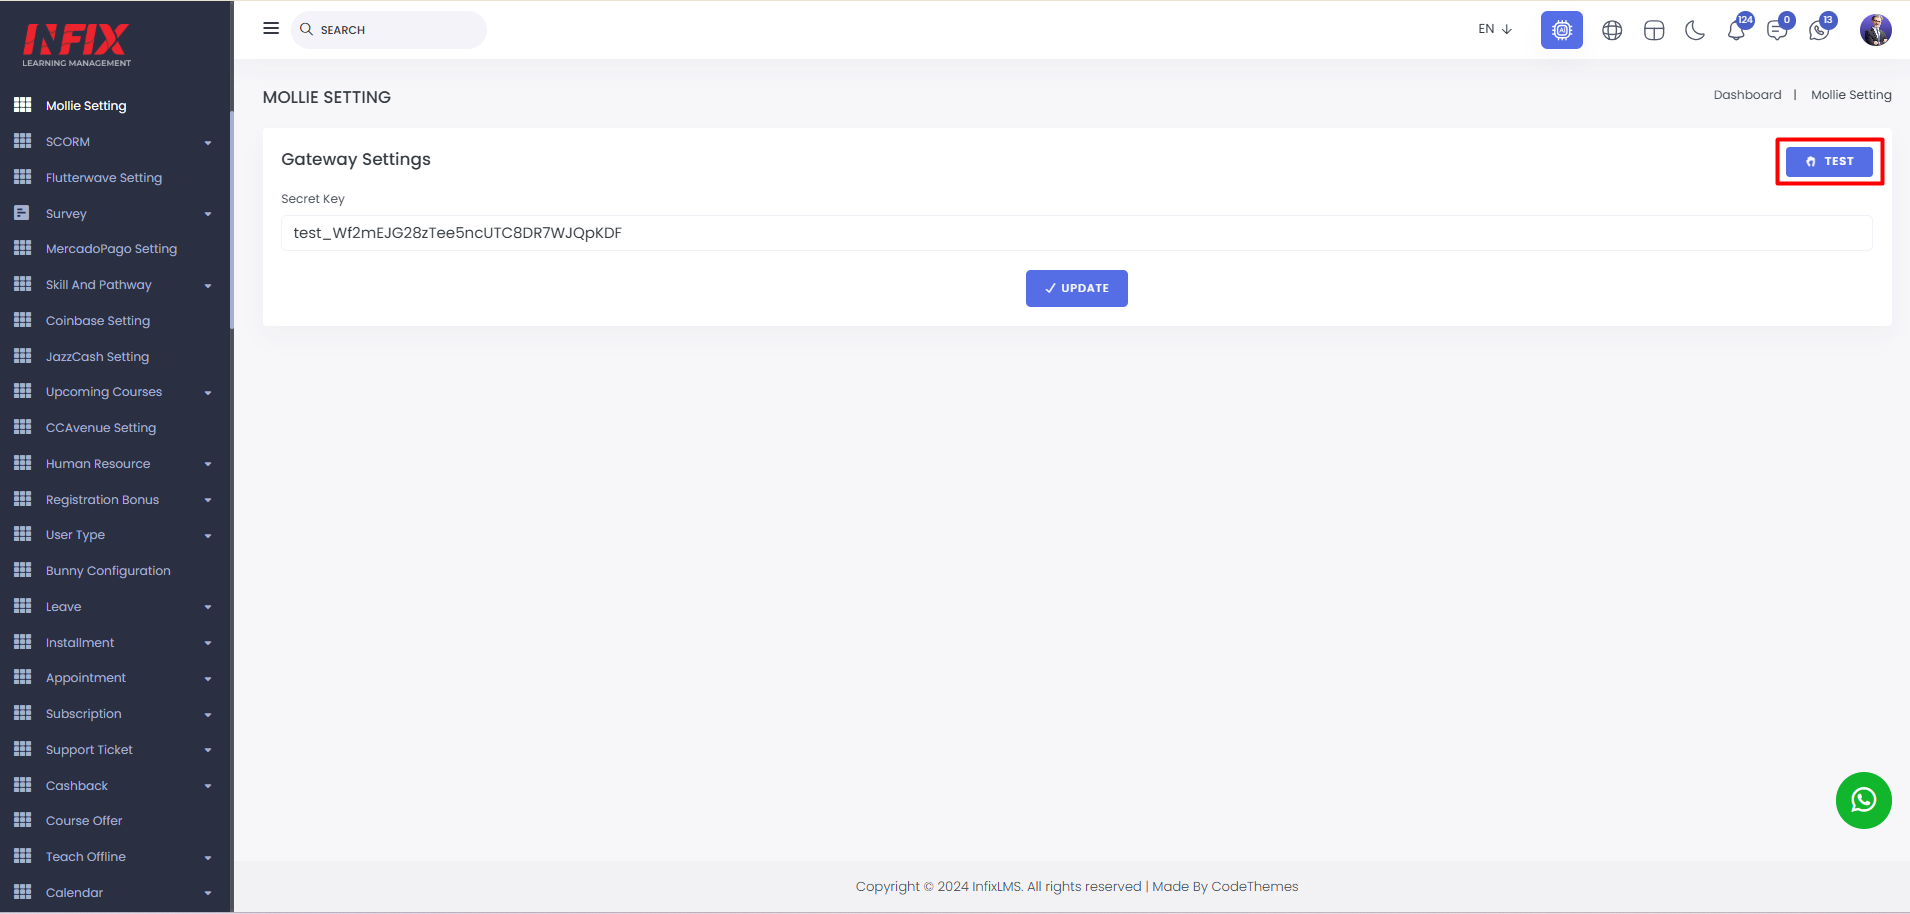Click grid icon beside Calendar

[23, 892]
